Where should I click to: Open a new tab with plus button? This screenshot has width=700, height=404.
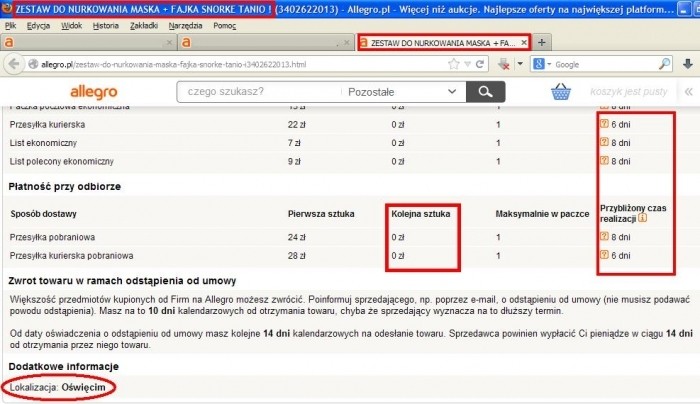pos(541,42)
